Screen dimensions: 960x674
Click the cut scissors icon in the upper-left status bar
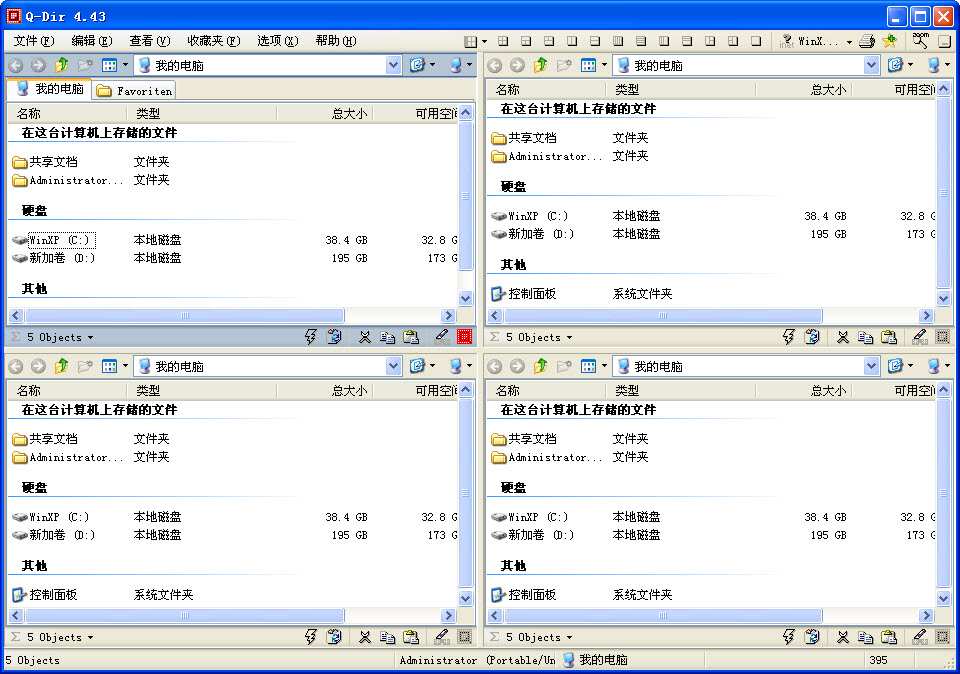point(364,337)
